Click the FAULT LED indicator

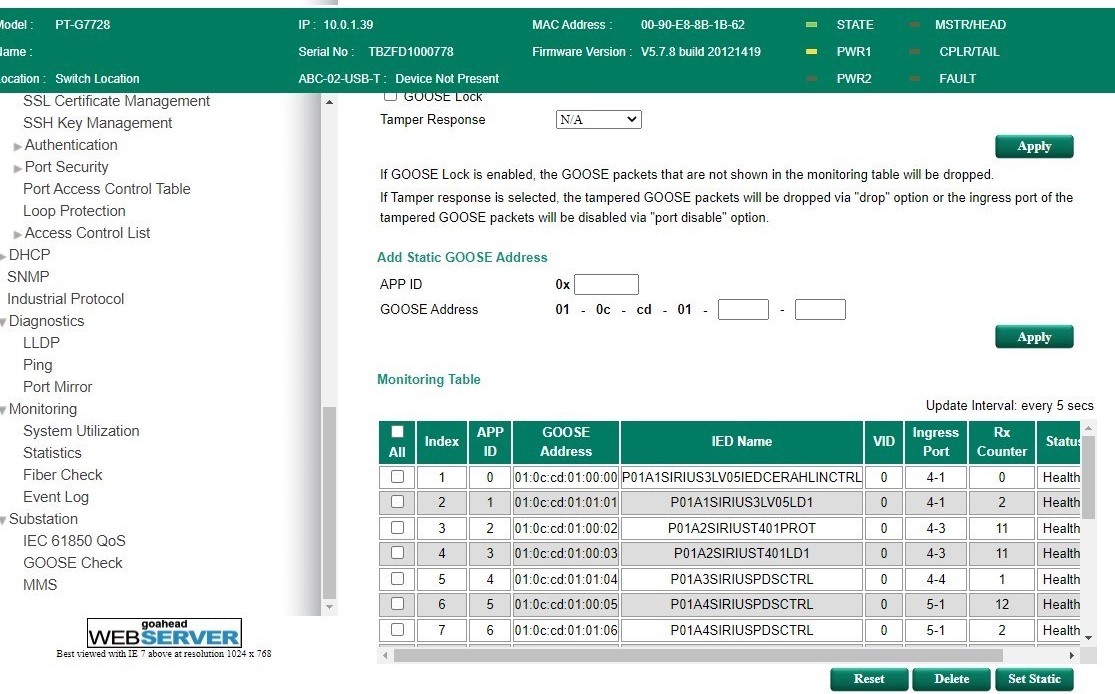tap(914, 79)
